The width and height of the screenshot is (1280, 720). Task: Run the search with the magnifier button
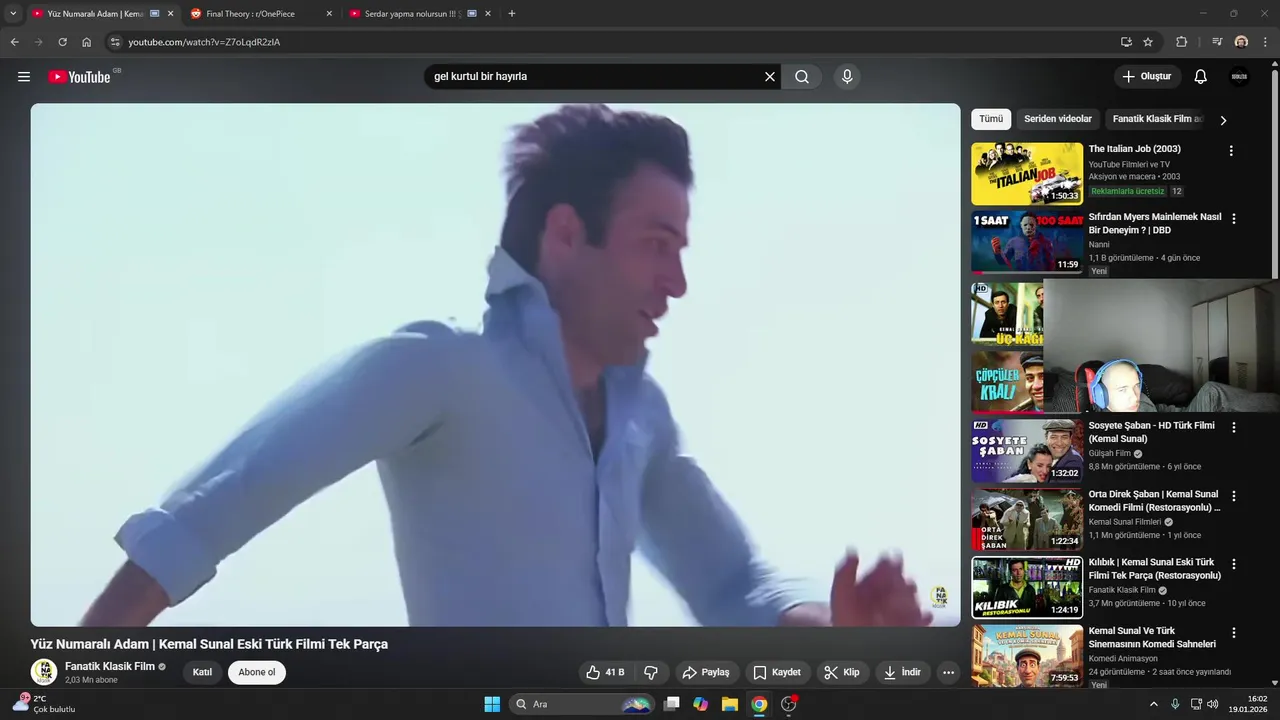802,77
